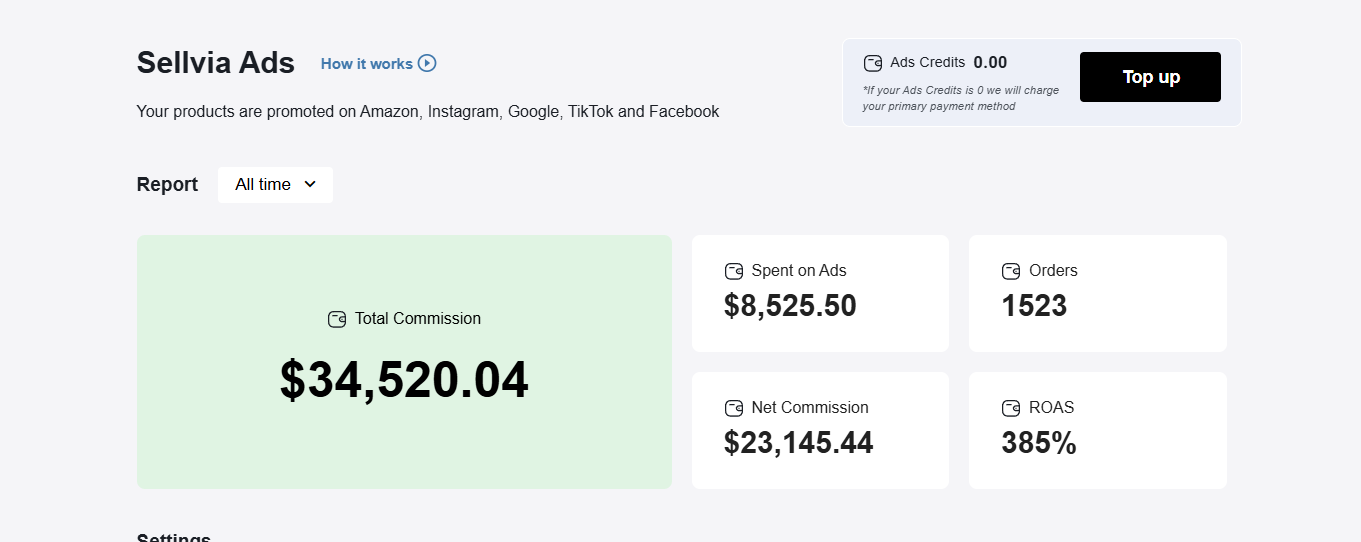Click the Orders count 1523

1034,306
